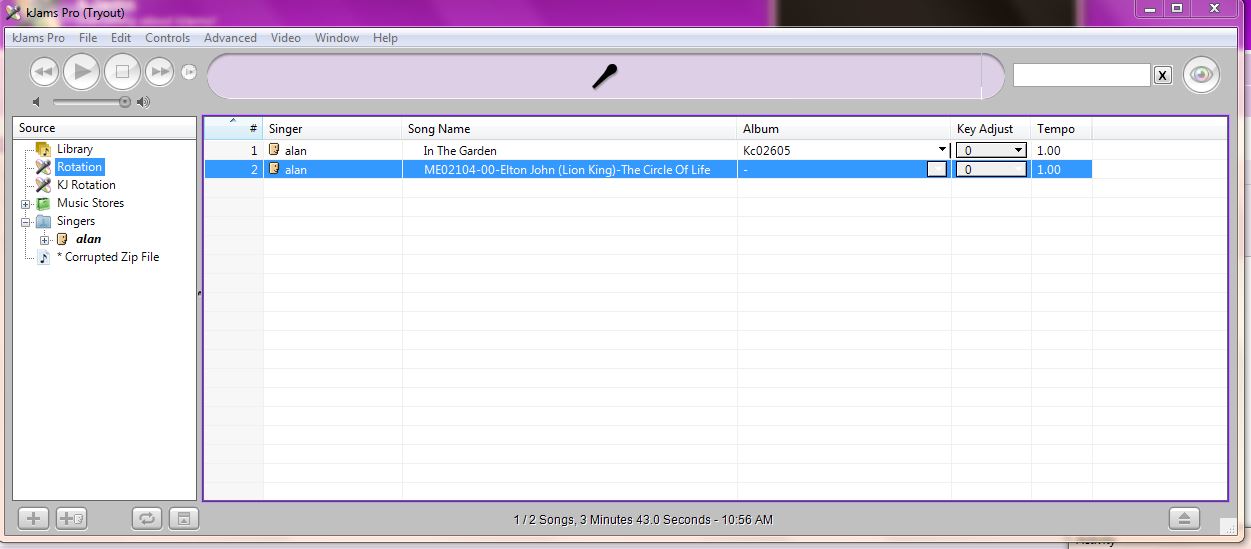Click the rewind (previous track) button

[x=44, y=72]
